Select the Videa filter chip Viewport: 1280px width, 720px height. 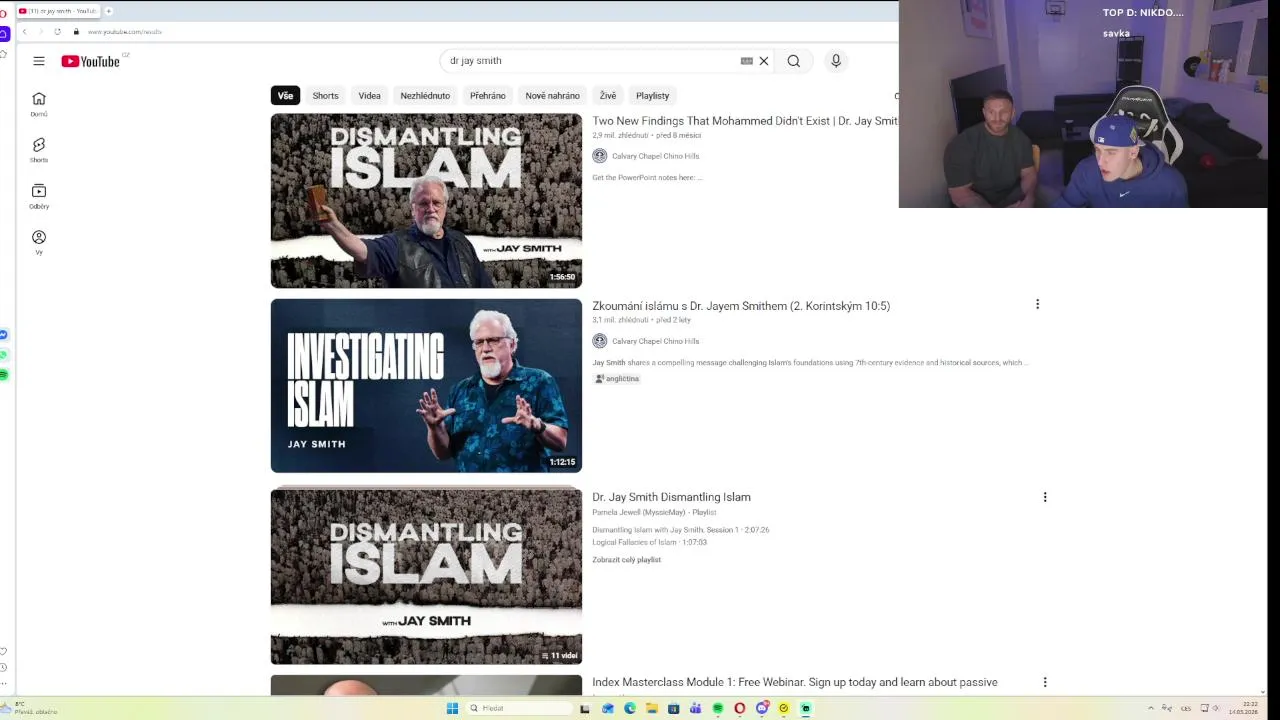pyautogui.click(x=370, y=95)
